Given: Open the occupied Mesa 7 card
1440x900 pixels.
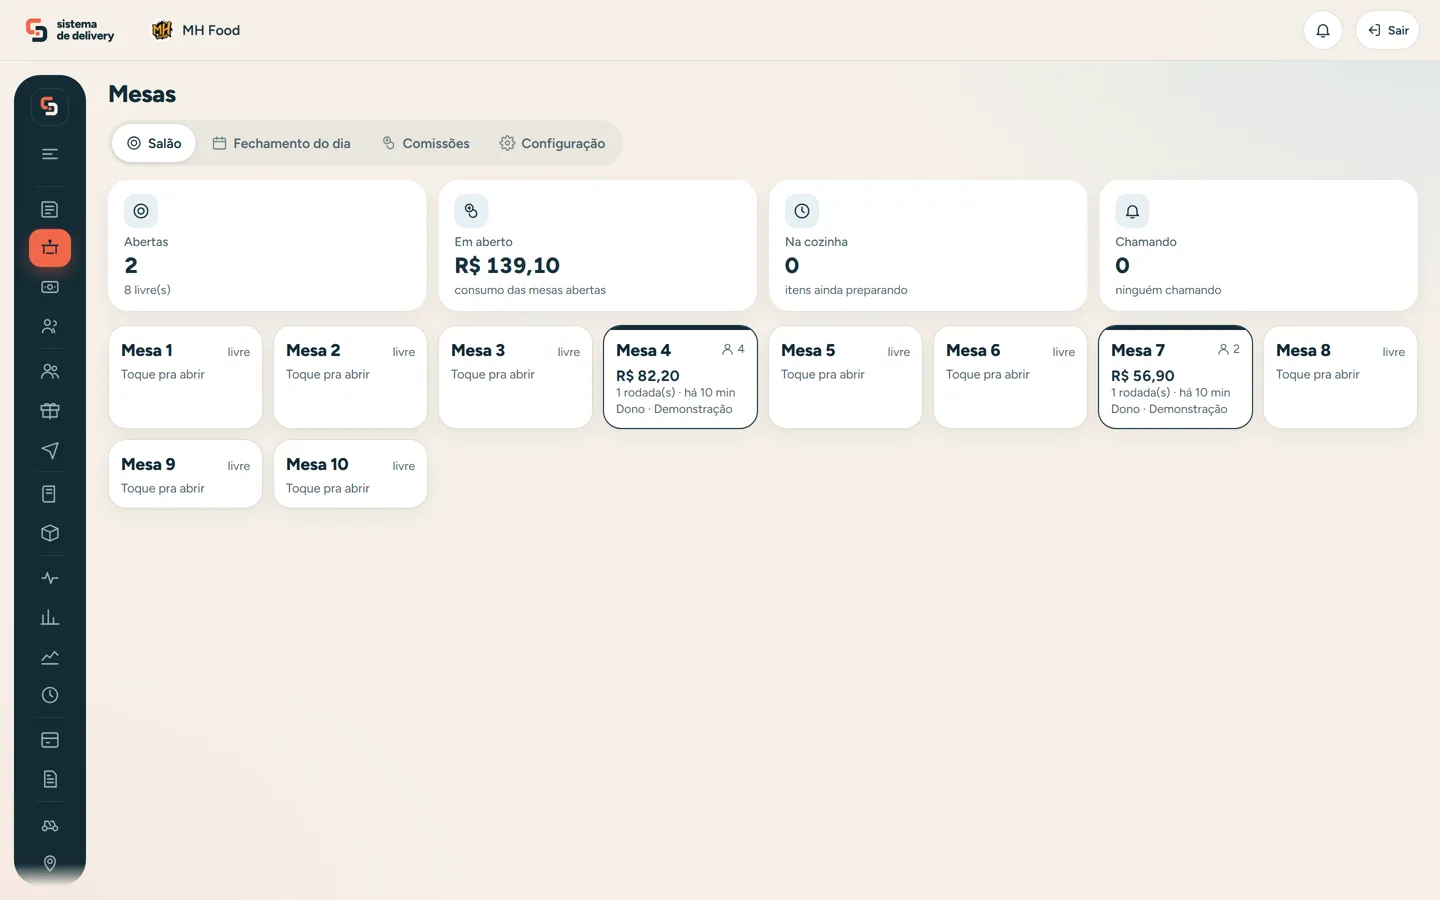Looking at the screenshot, I should 1175,377.
